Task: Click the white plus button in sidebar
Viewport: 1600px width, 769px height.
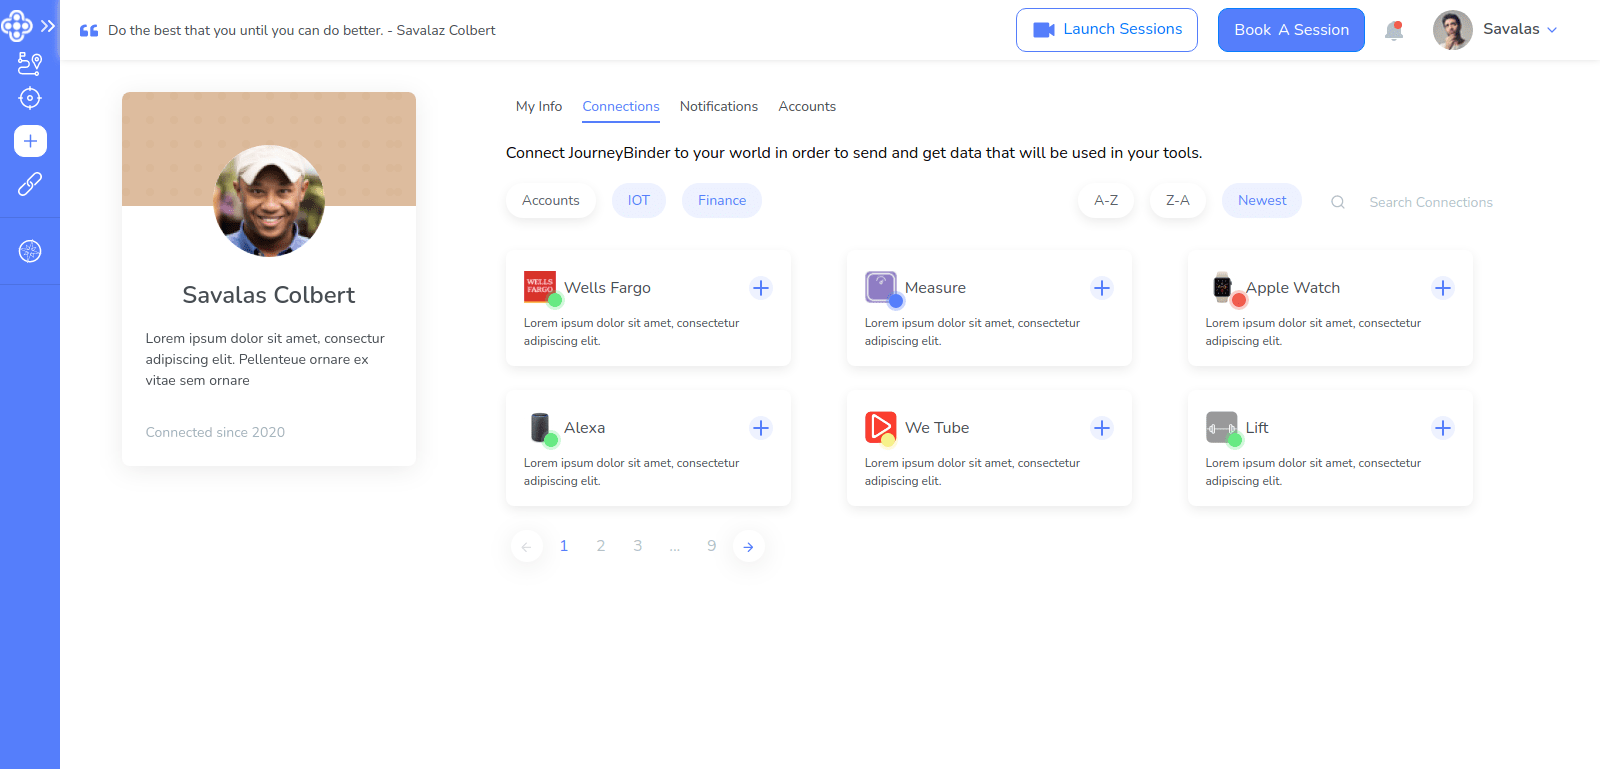Action: (x=30, y=141)
